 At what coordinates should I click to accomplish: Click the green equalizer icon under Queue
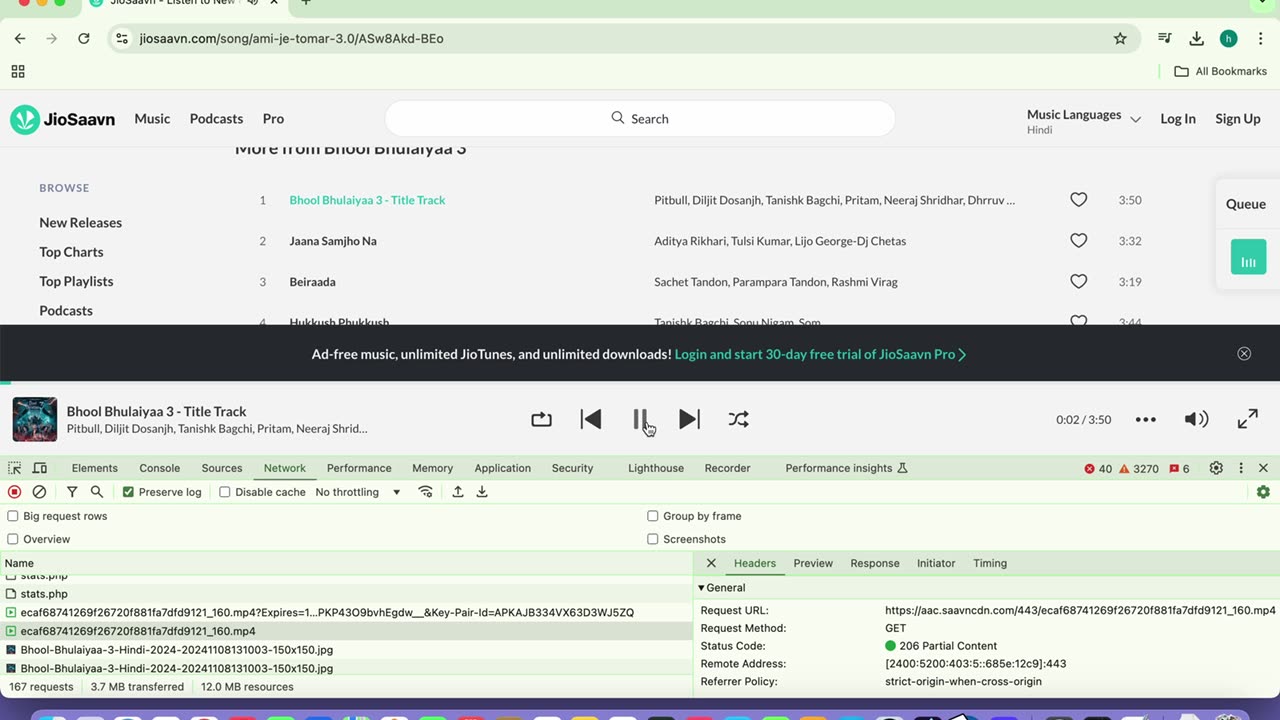click(x=1248, y=257)
